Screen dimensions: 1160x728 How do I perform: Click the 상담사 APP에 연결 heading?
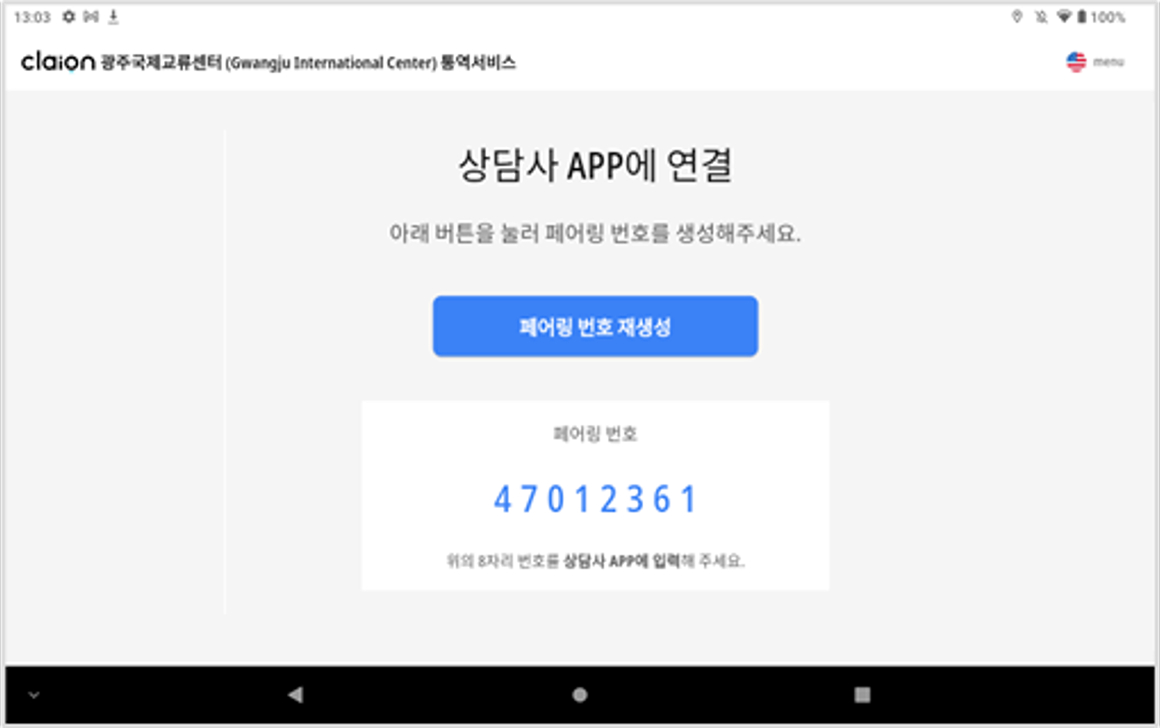click(595, 164)
